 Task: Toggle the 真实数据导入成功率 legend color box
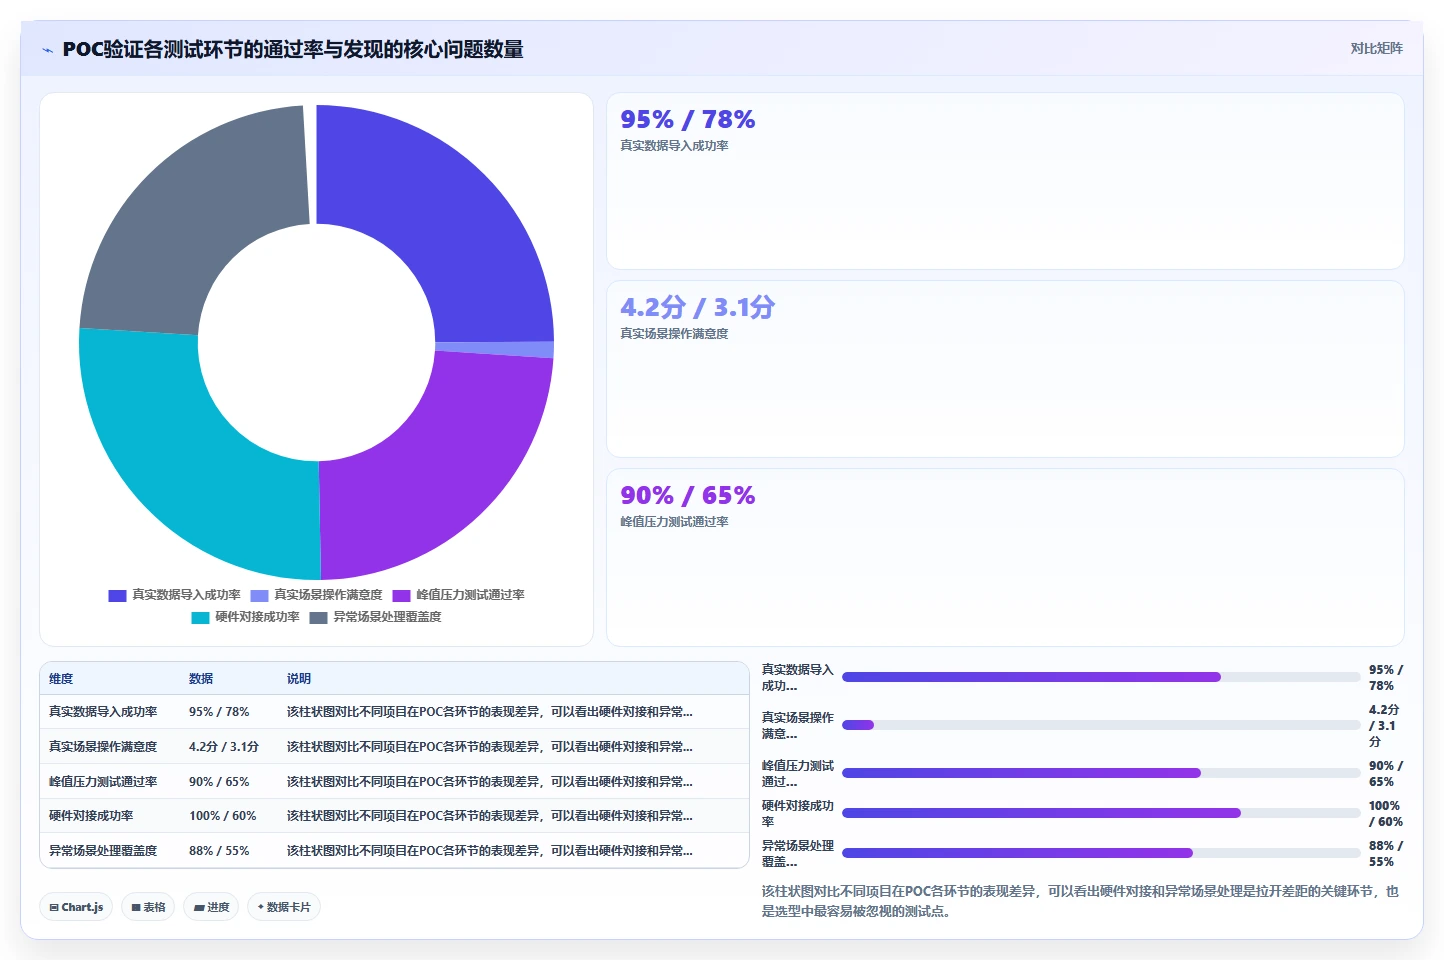click(117, 595)
